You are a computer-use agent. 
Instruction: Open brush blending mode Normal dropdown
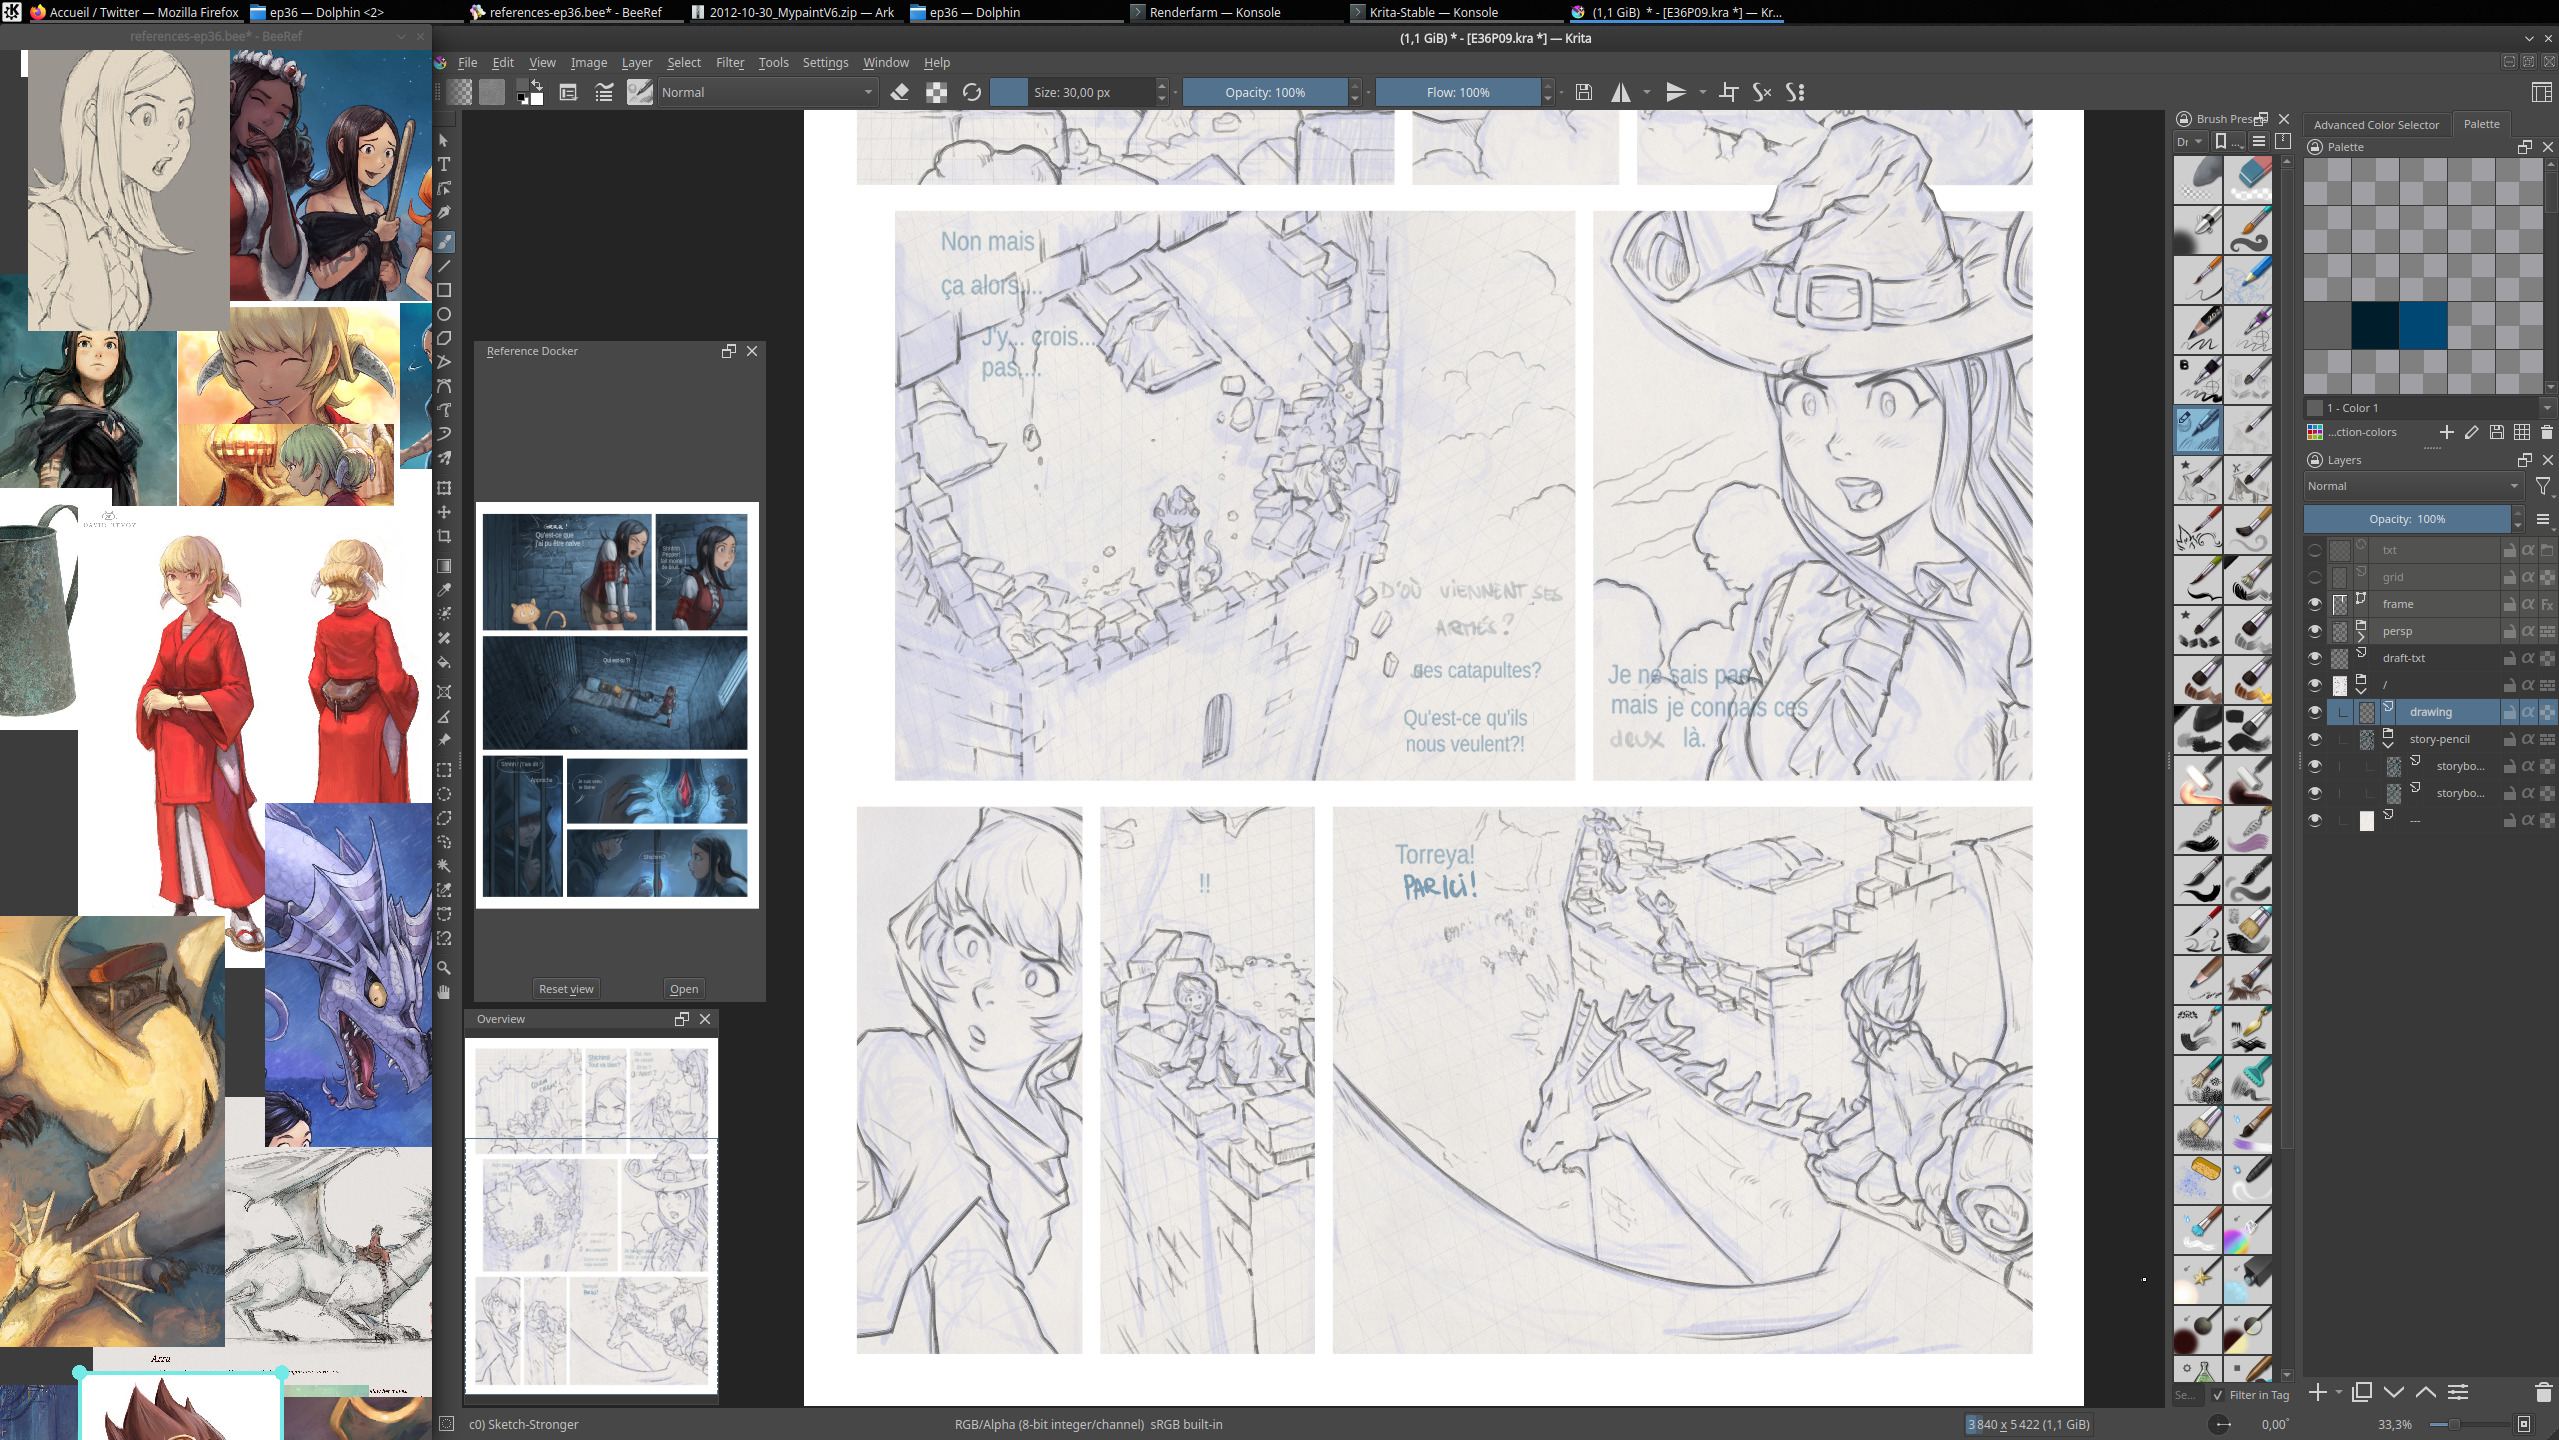point(767,92)
